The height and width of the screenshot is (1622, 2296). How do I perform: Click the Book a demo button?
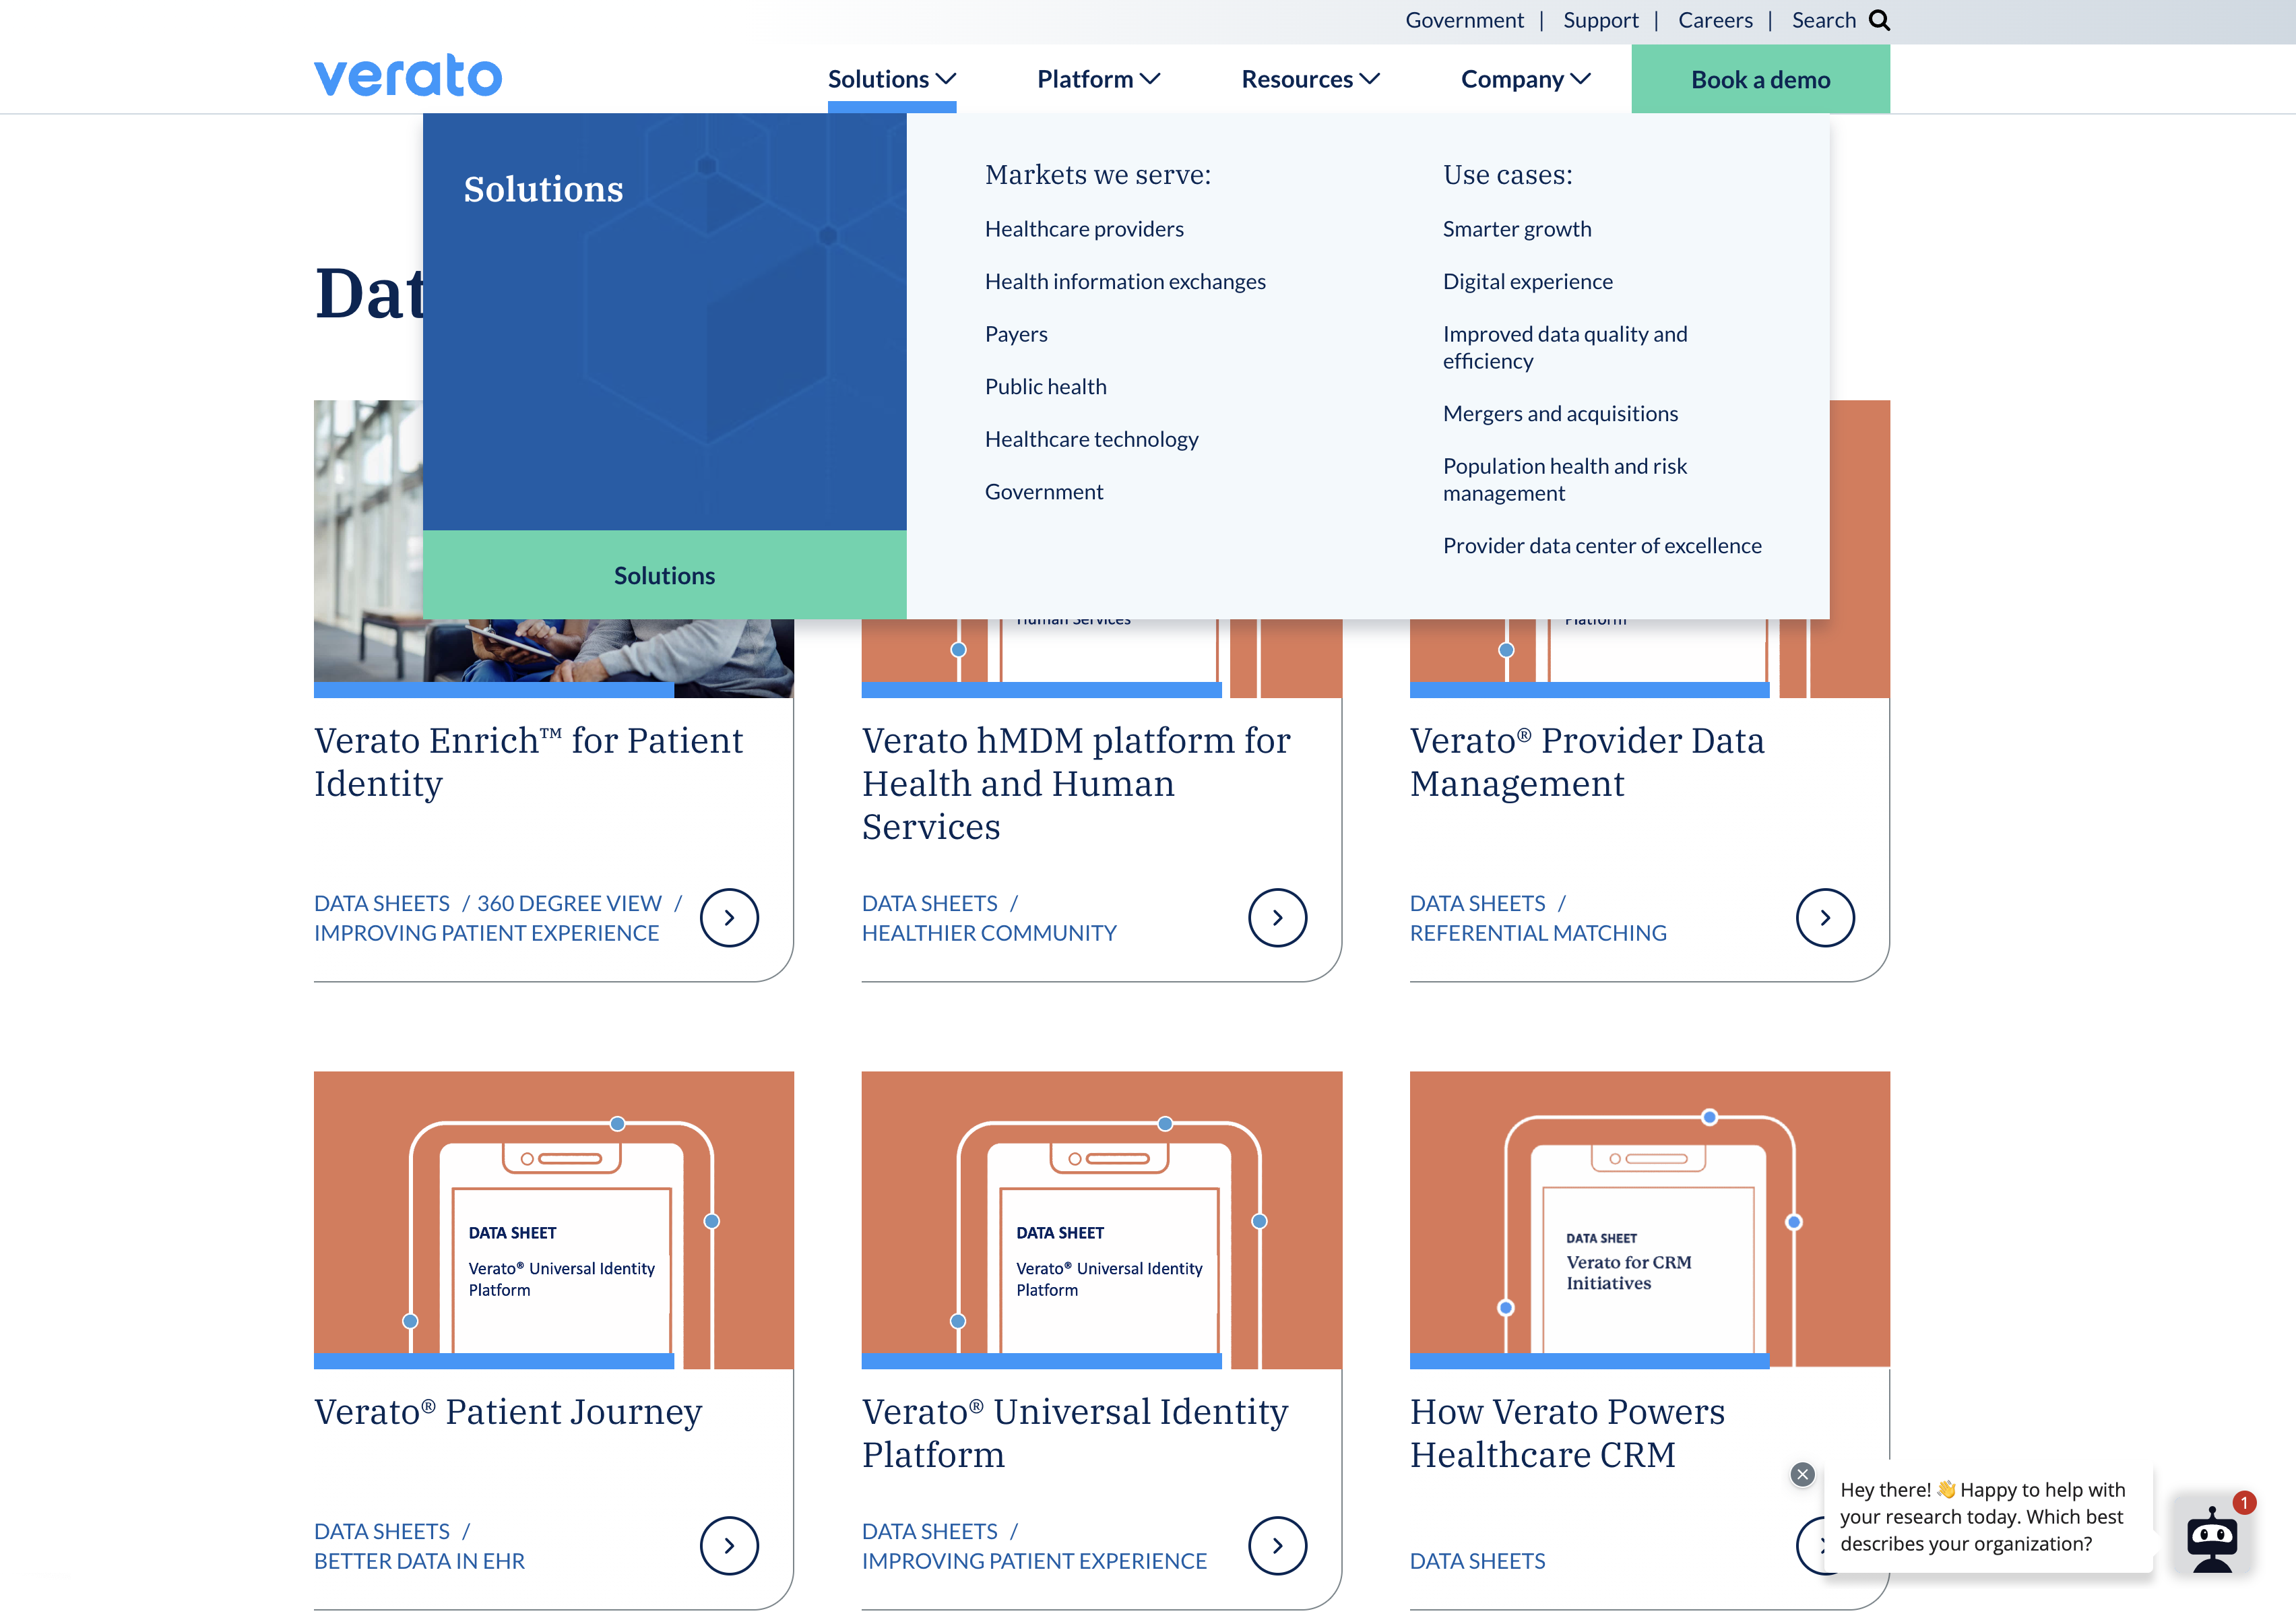[1760, 79]
